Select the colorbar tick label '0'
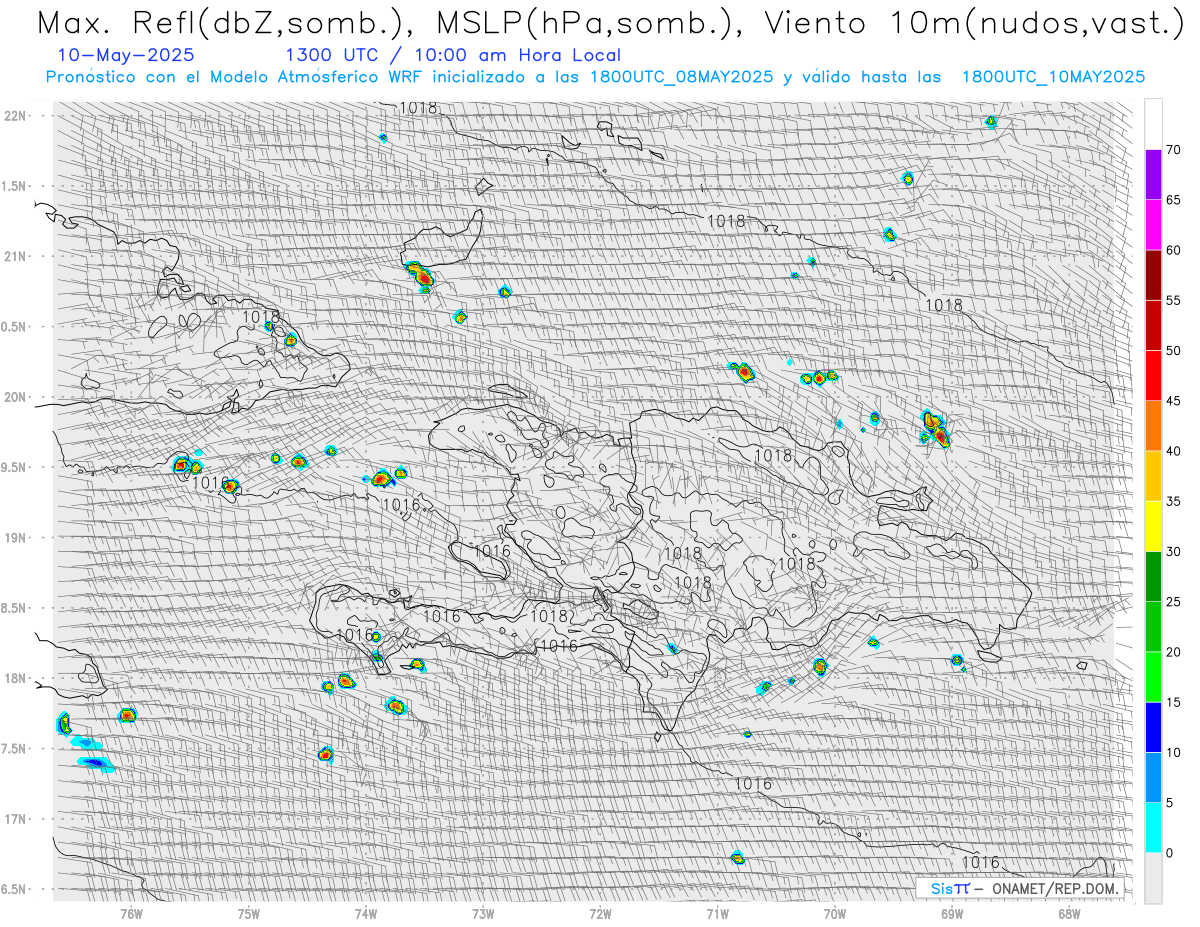Viewport: 1200px width, 927px height. click(x=1170, y=853)
